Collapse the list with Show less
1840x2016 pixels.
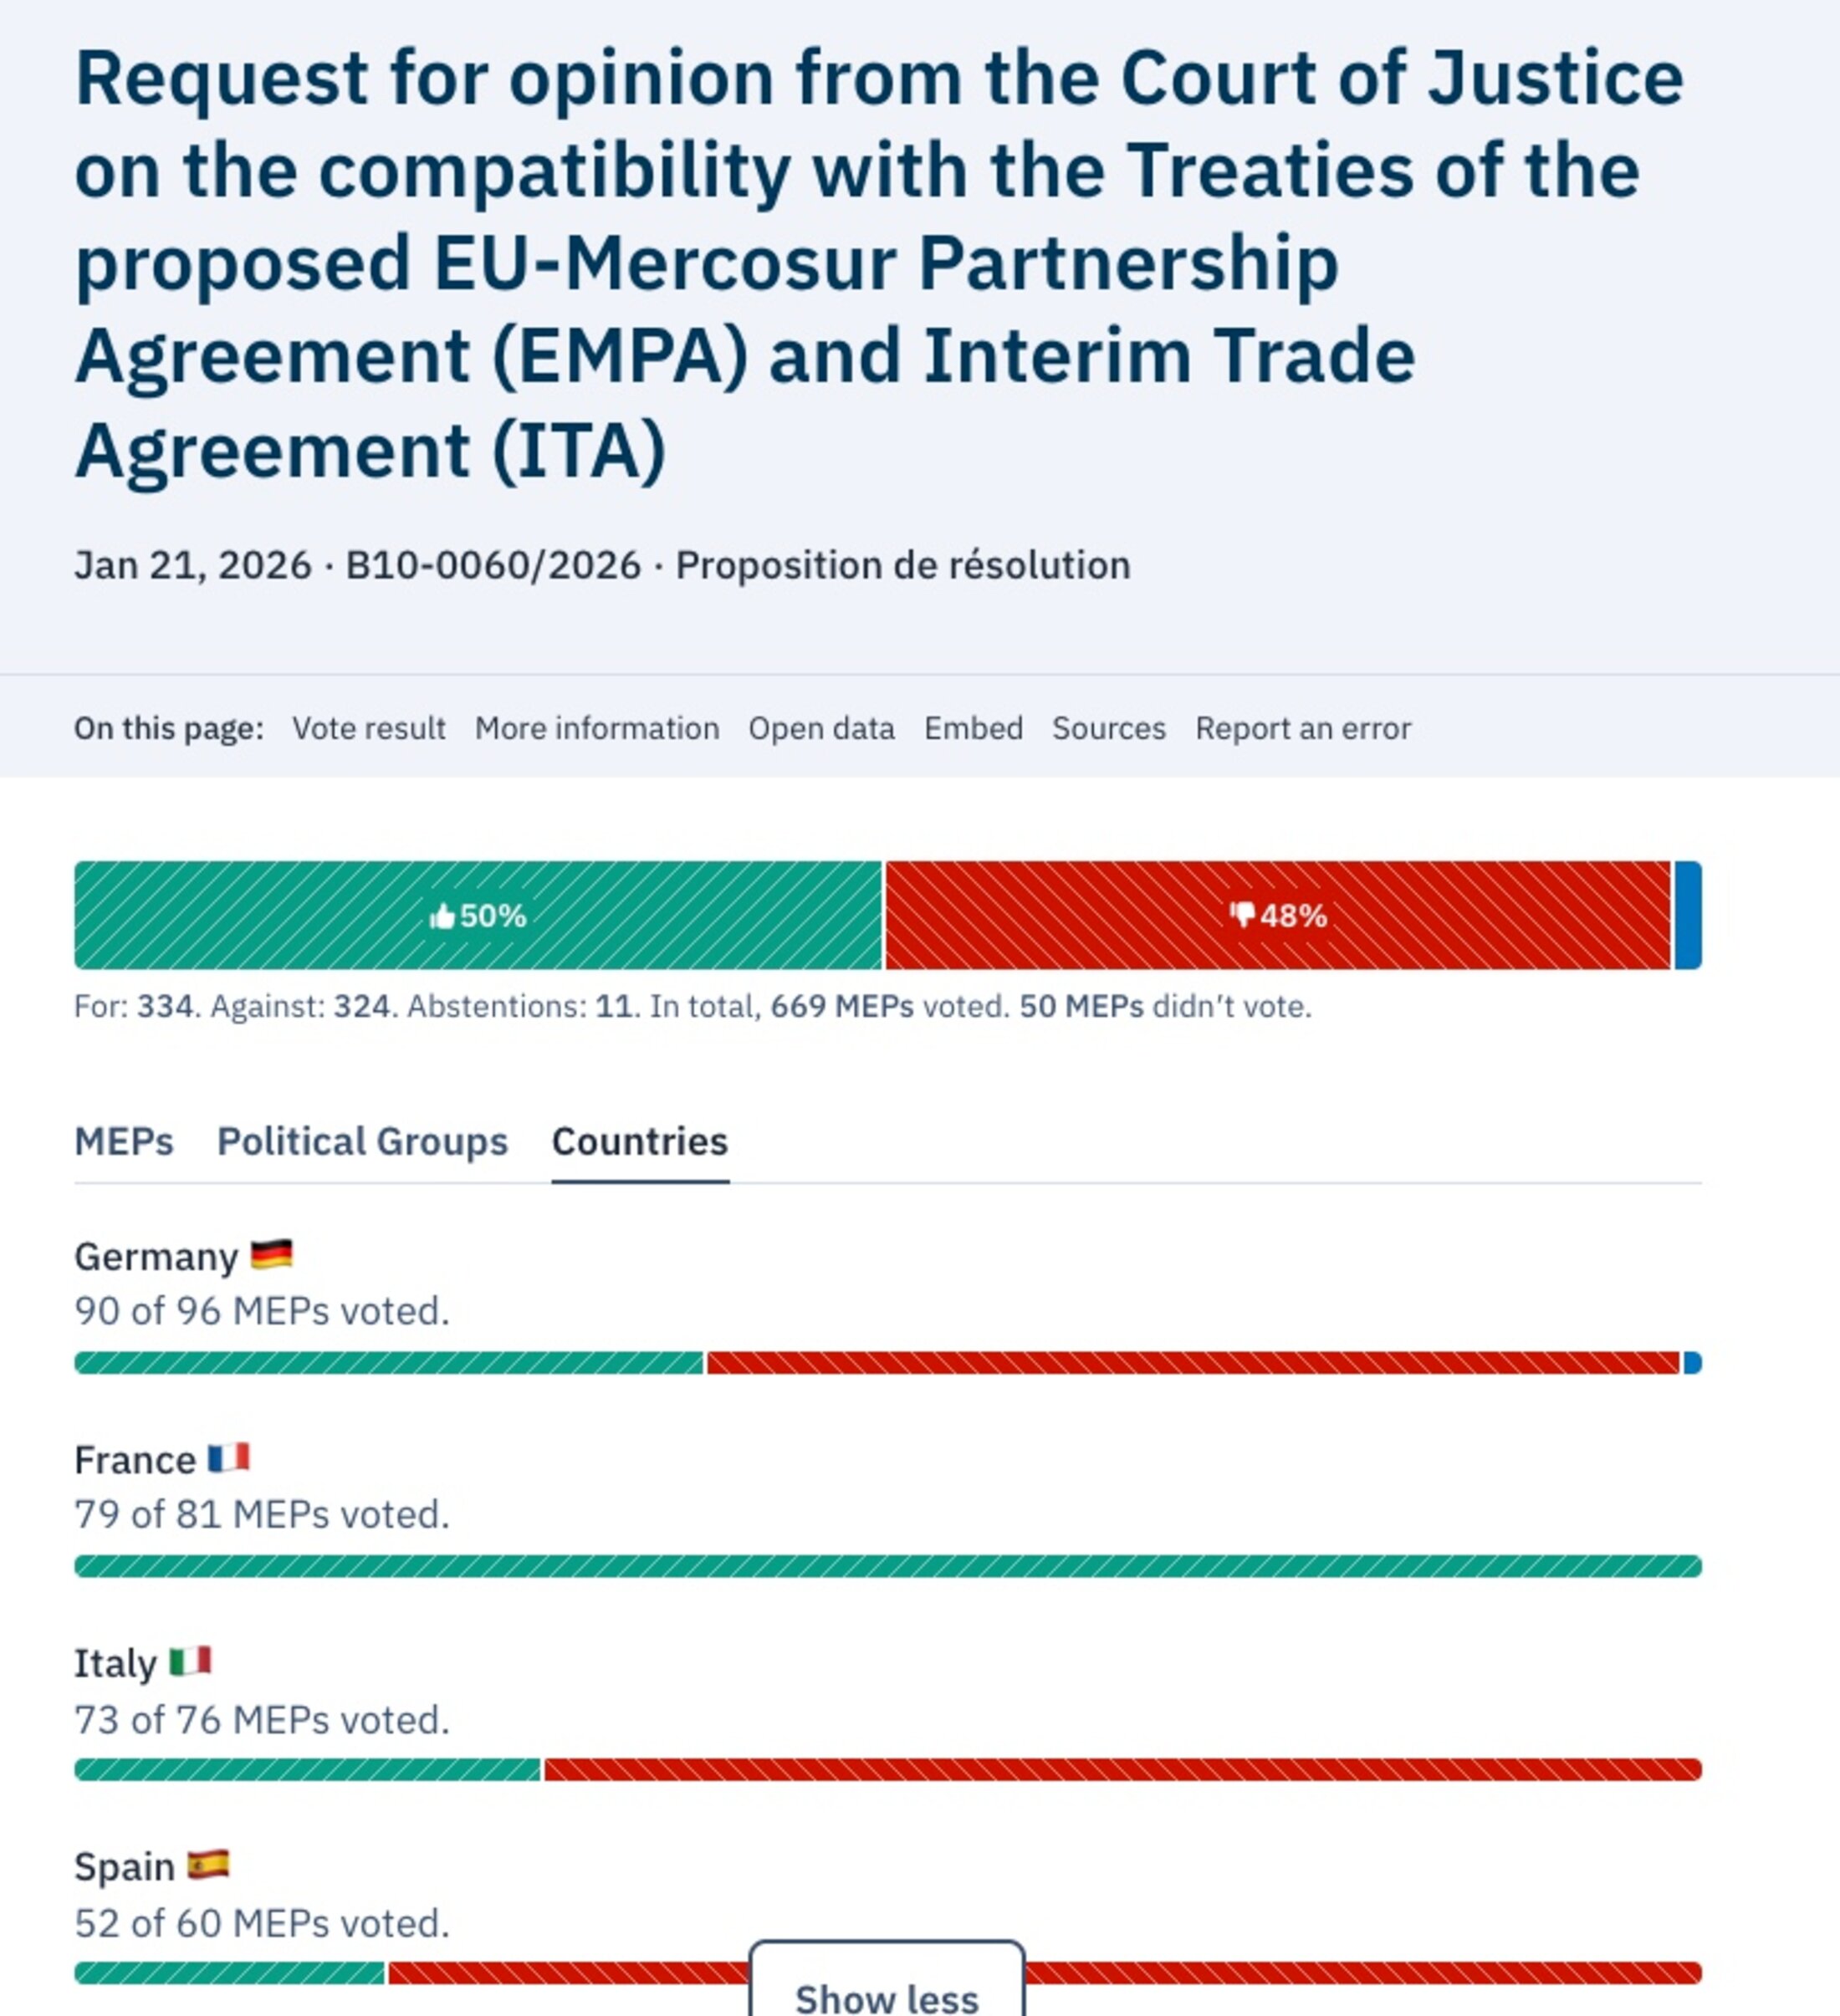[886, 1996]
